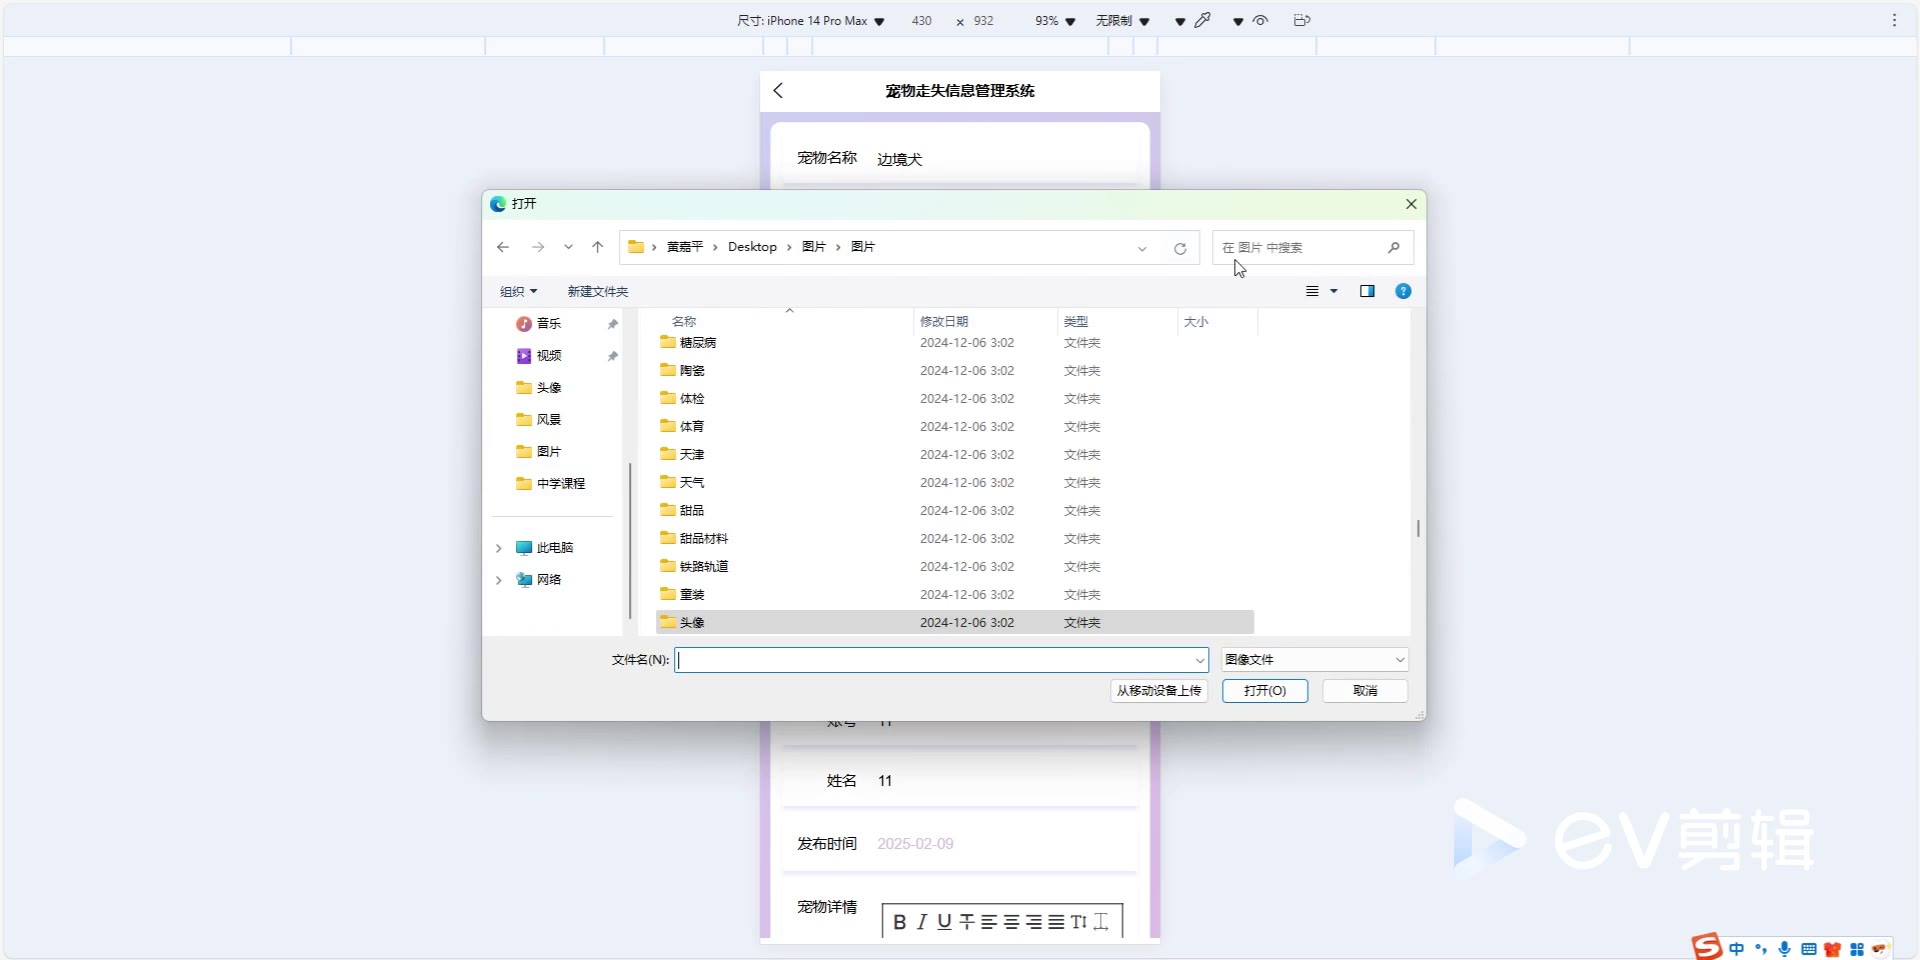Tap the back chevron in the pet app header
This screenshot has height=960, width=1920.
coord(778,90)
